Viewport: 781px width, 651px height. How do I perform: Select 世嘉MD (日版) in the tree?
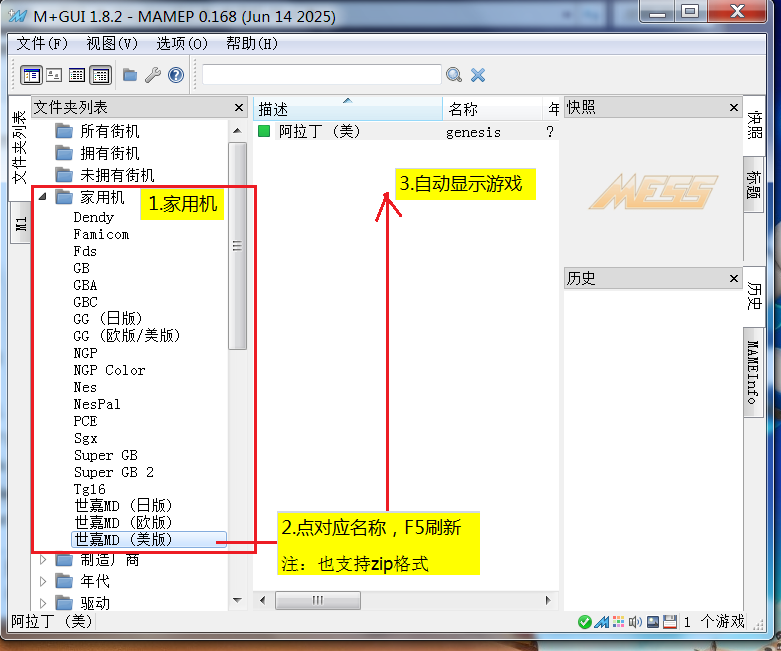tap(123, 506)
